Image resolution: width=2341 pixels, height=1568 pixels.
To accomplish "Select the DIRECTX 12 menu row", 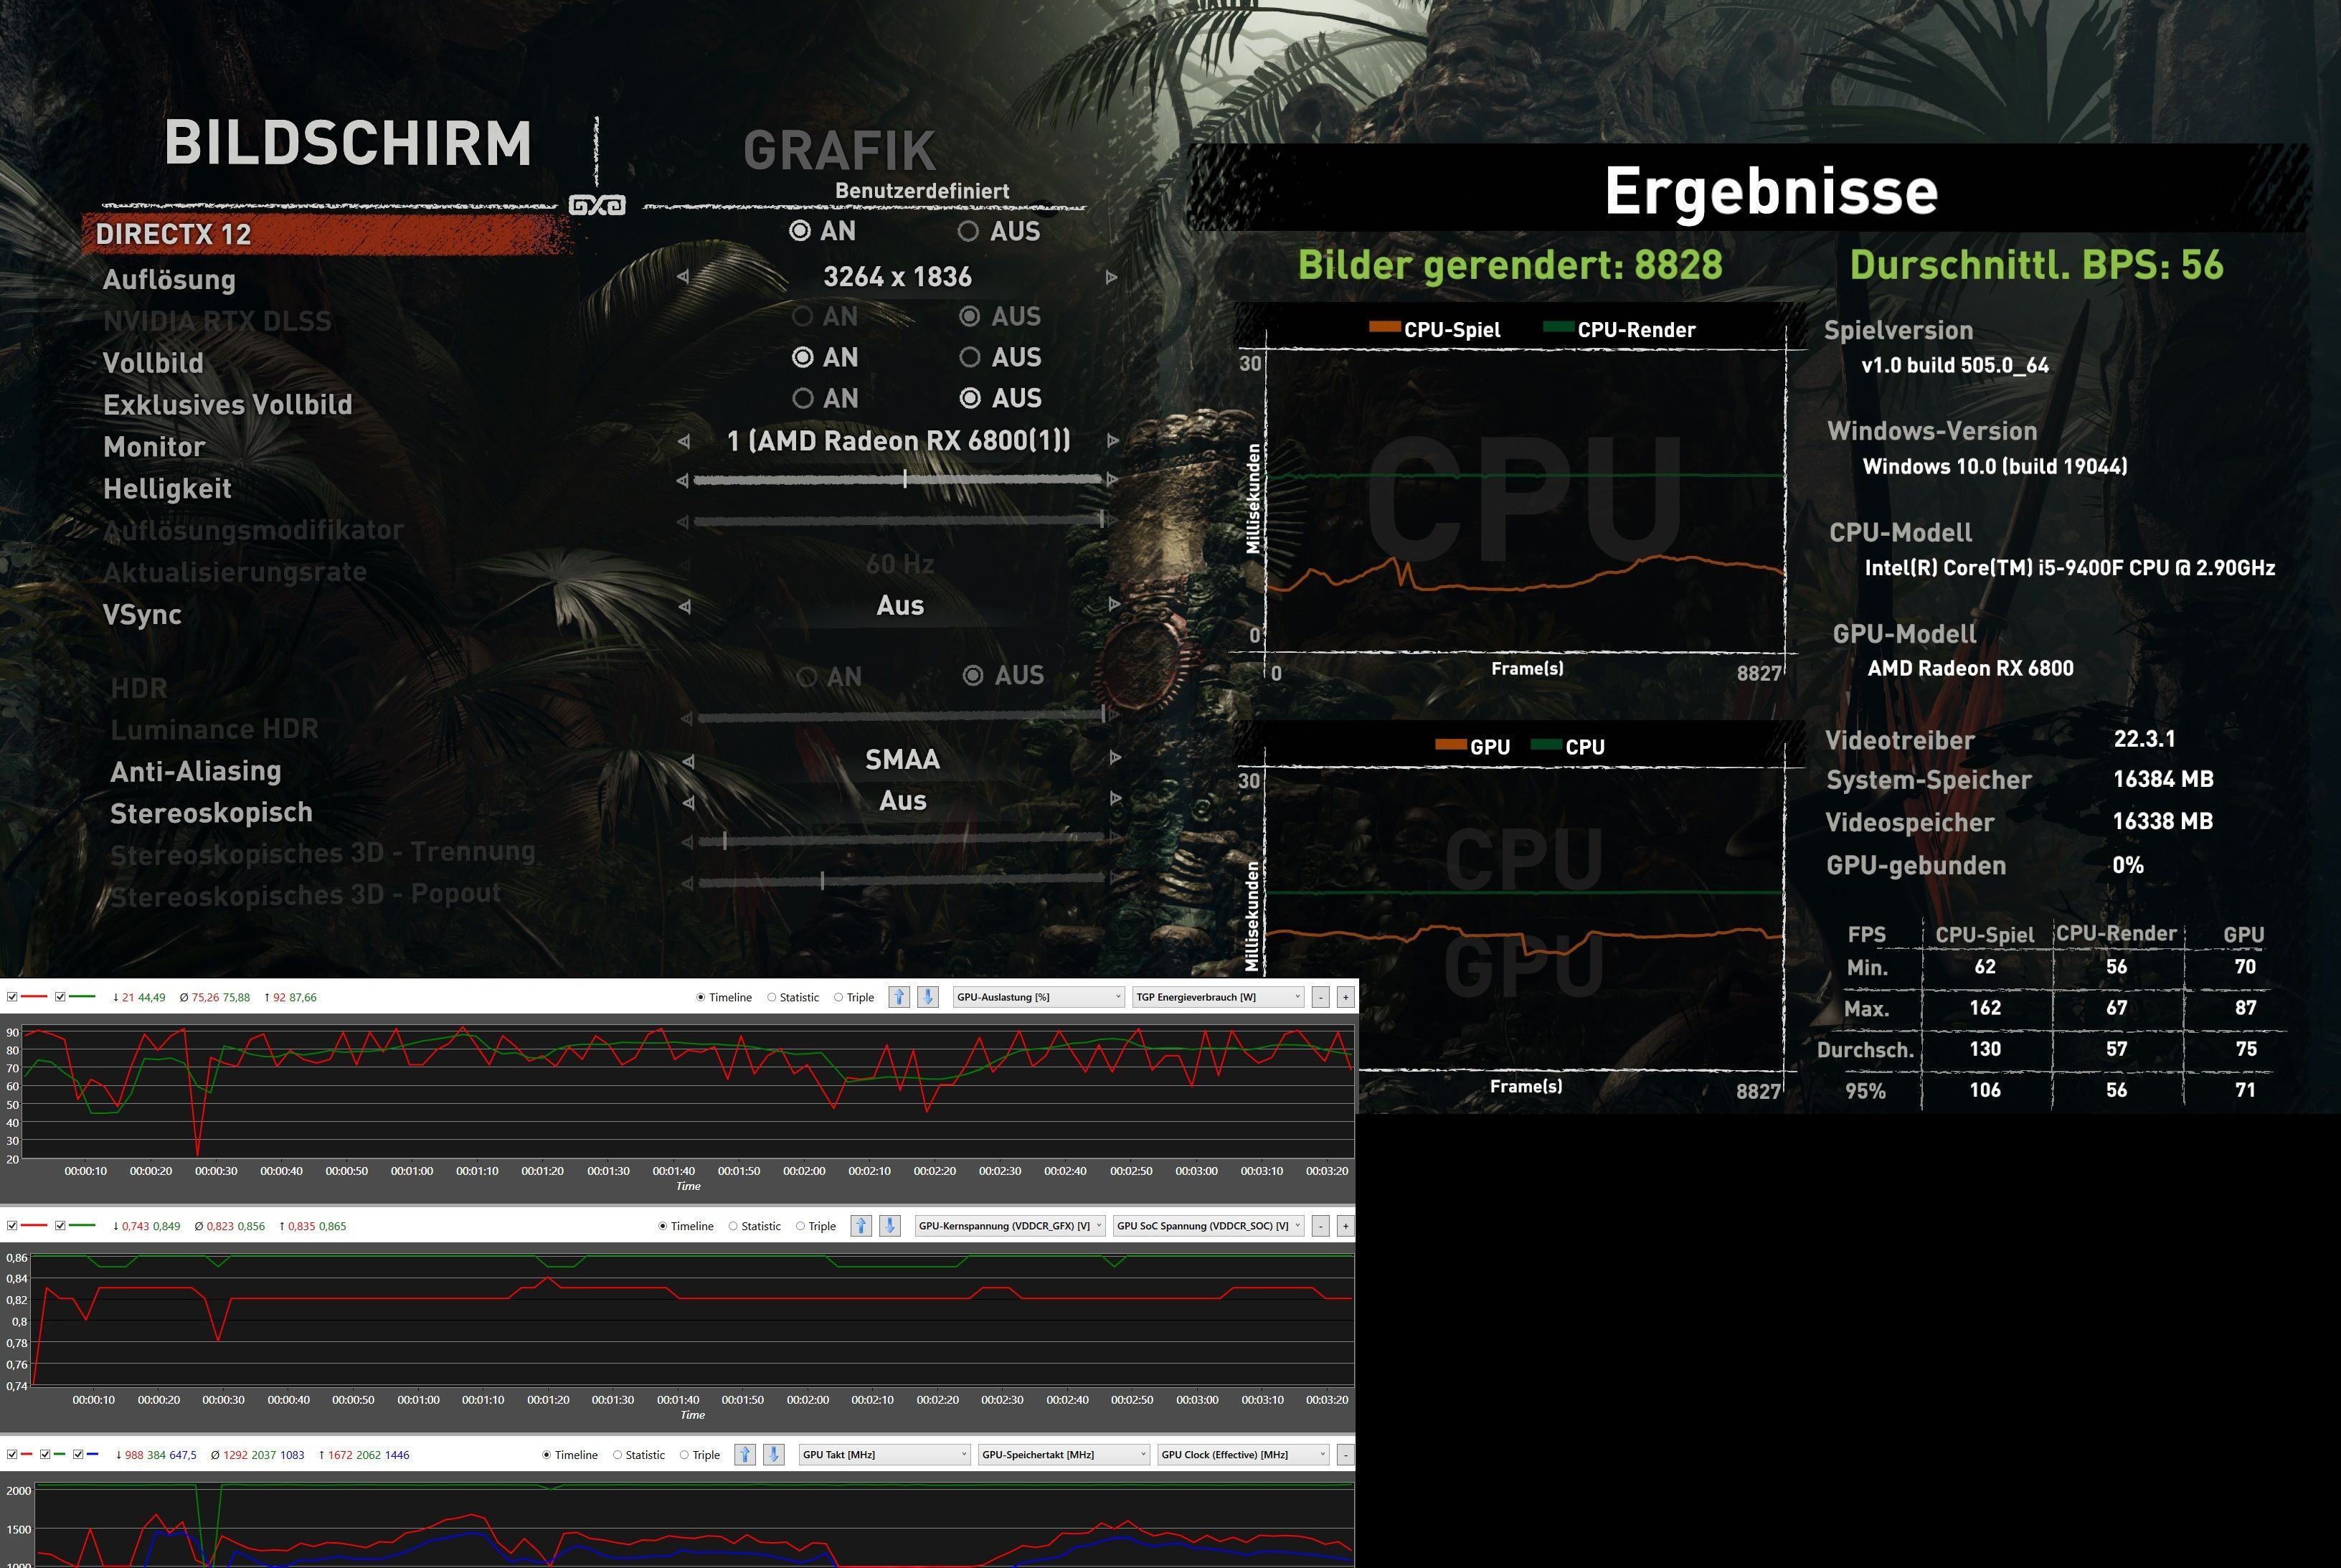I will [x=328, y=233].
